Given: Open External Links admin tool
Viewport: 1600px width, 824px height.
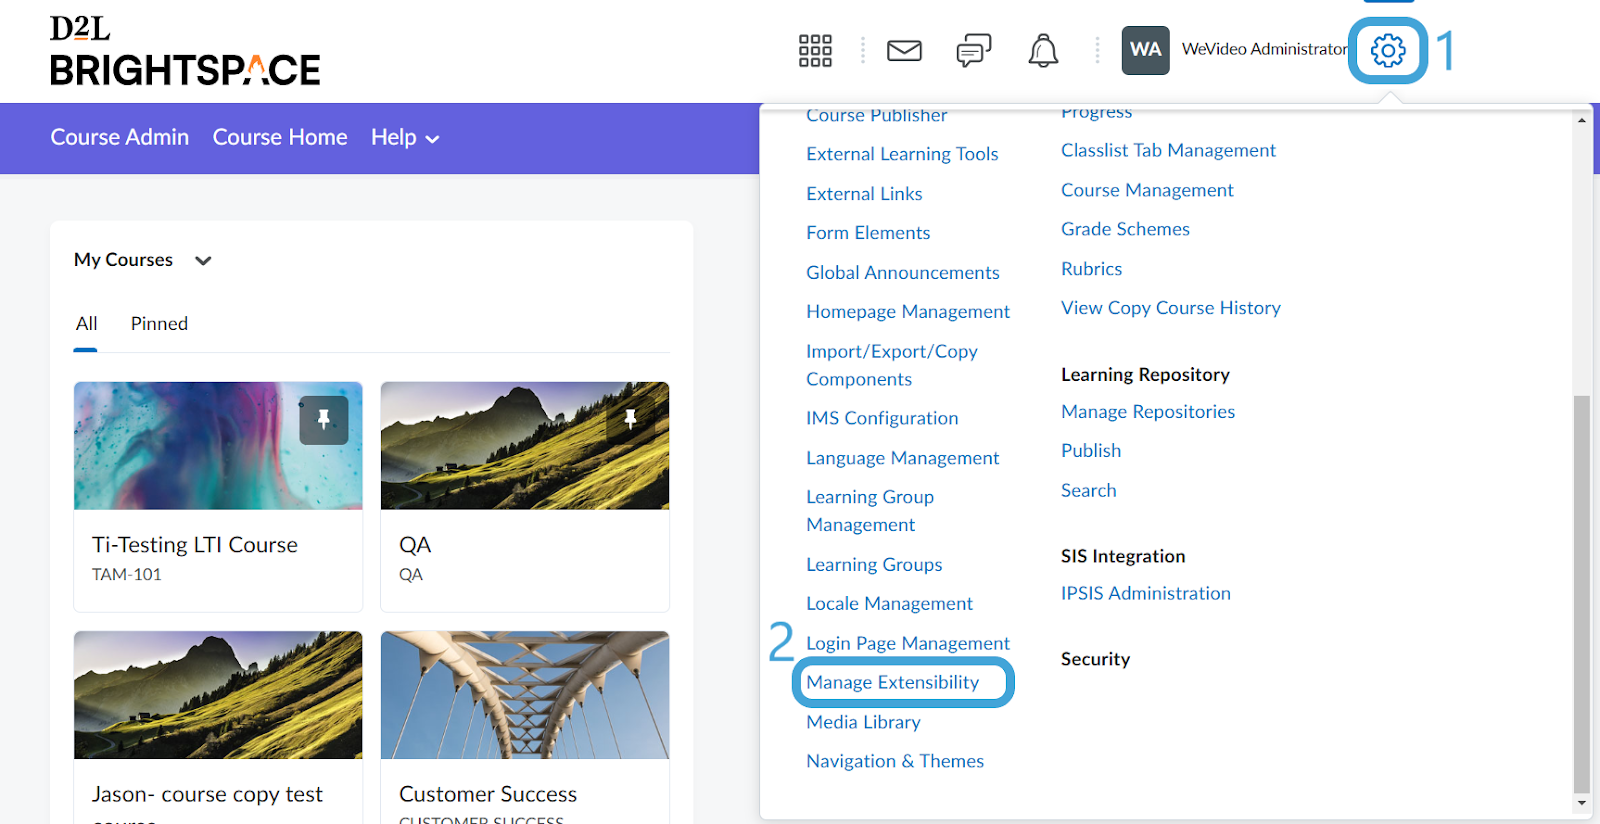Looking at the screenshot, I should coord(864,194).
